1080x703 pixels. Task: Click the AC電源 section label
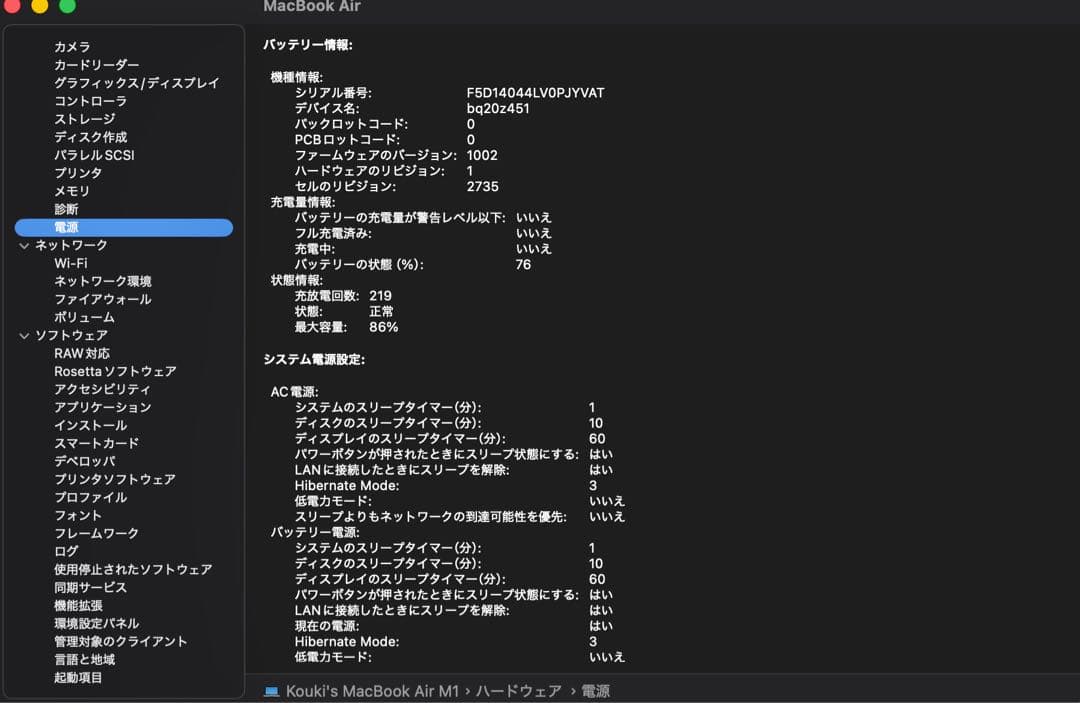[x=294, y=392]
